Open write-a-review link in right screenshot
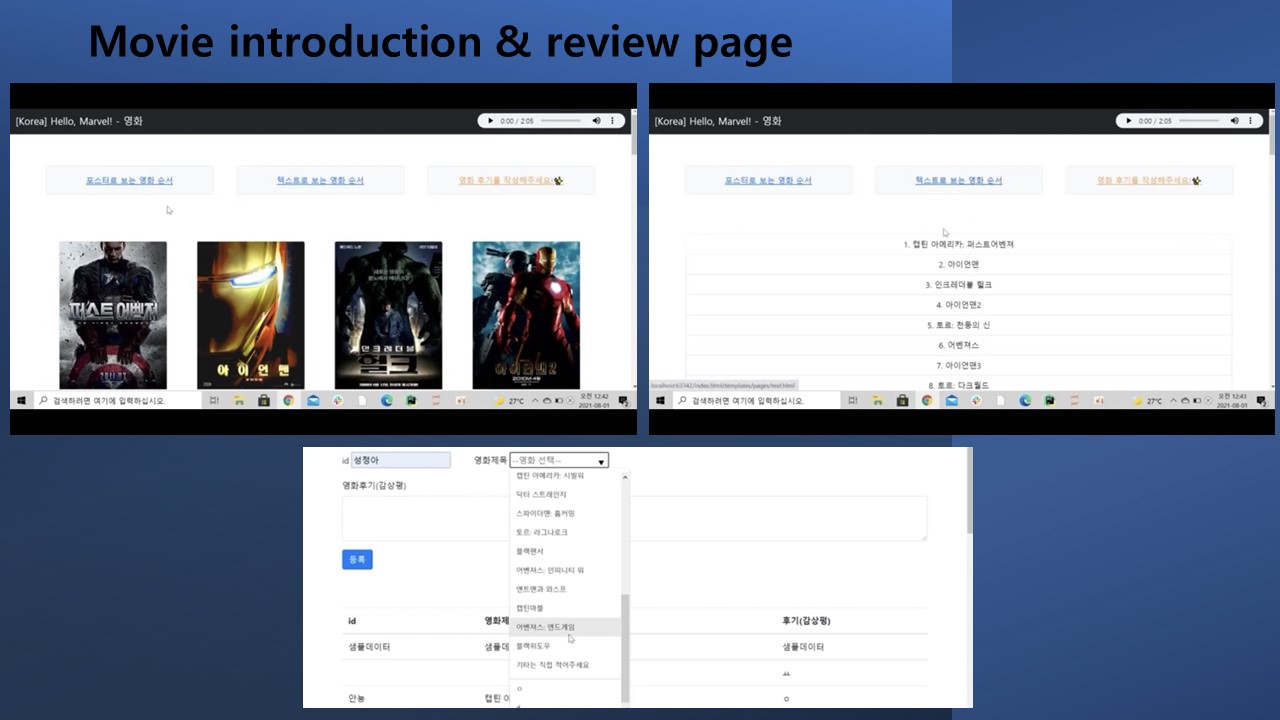The image size is (1280, 720). tap(1149, 181)
